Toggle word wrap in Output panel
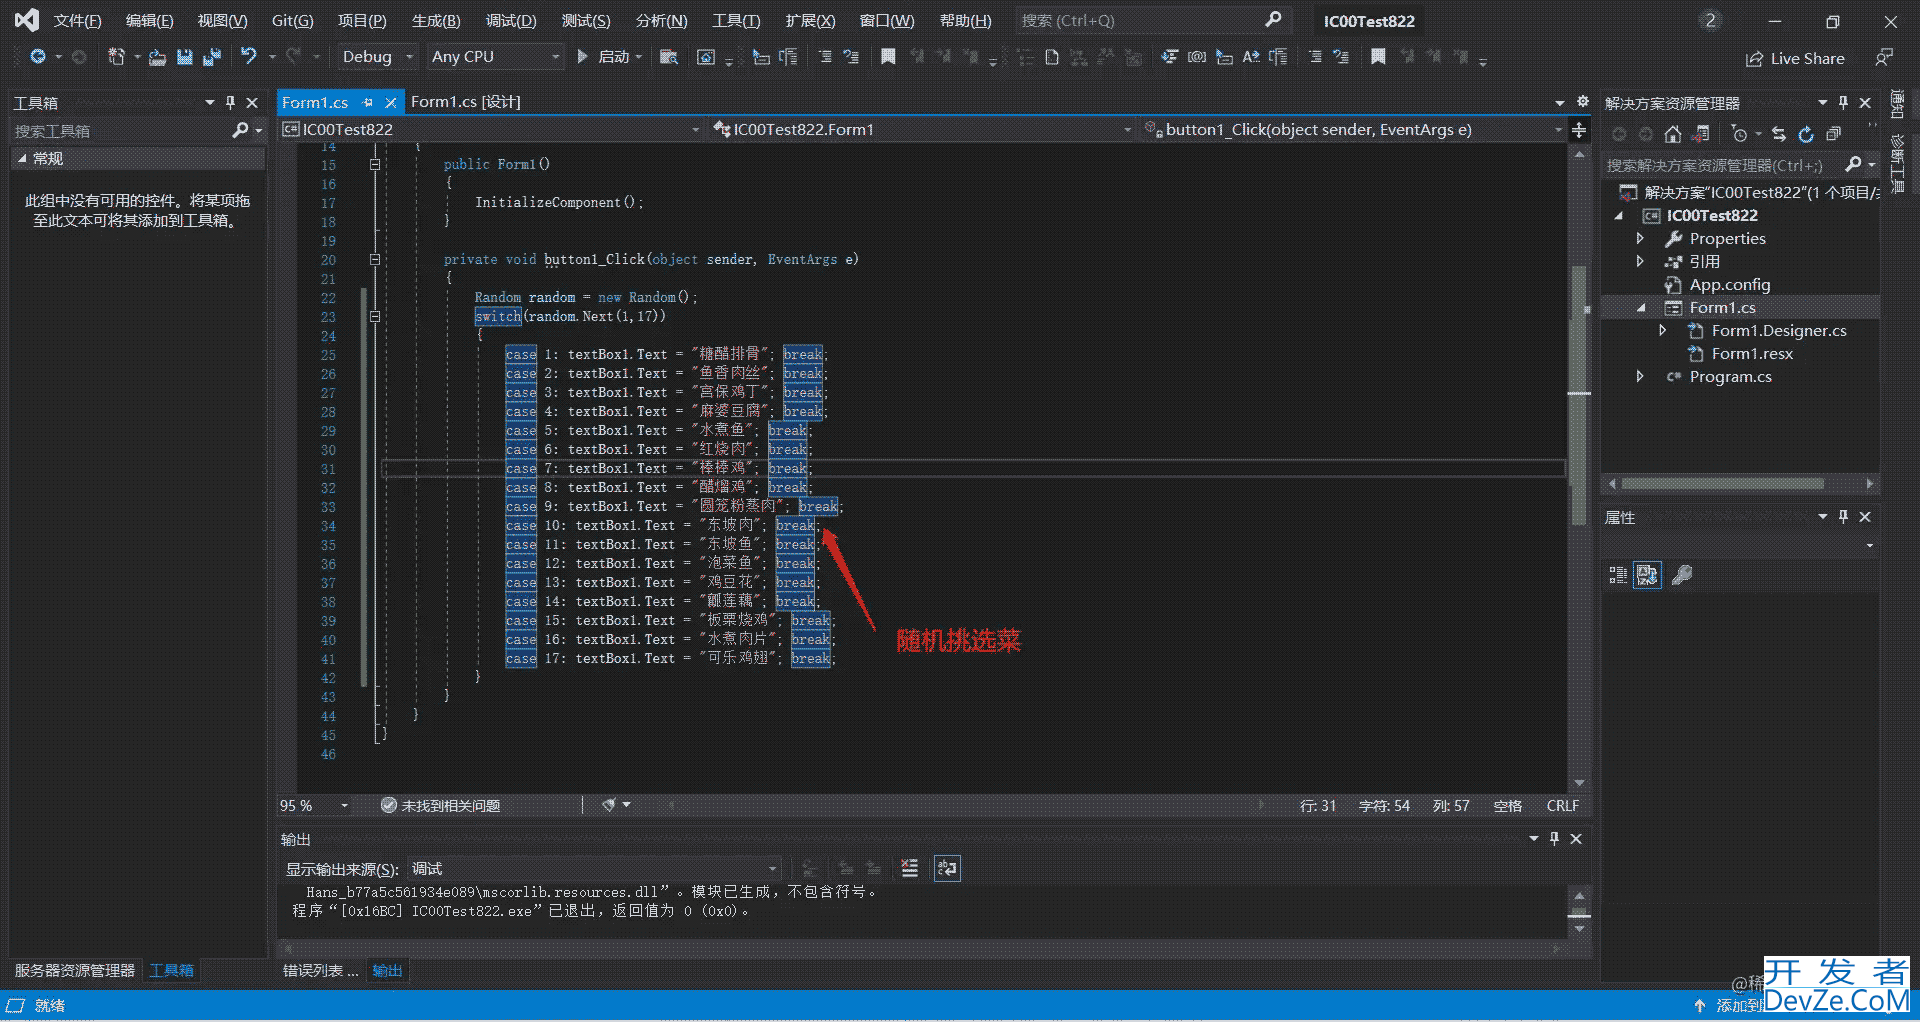Screen dimensions: 1920x1022 pyautogui.click(x=946, y=868)
